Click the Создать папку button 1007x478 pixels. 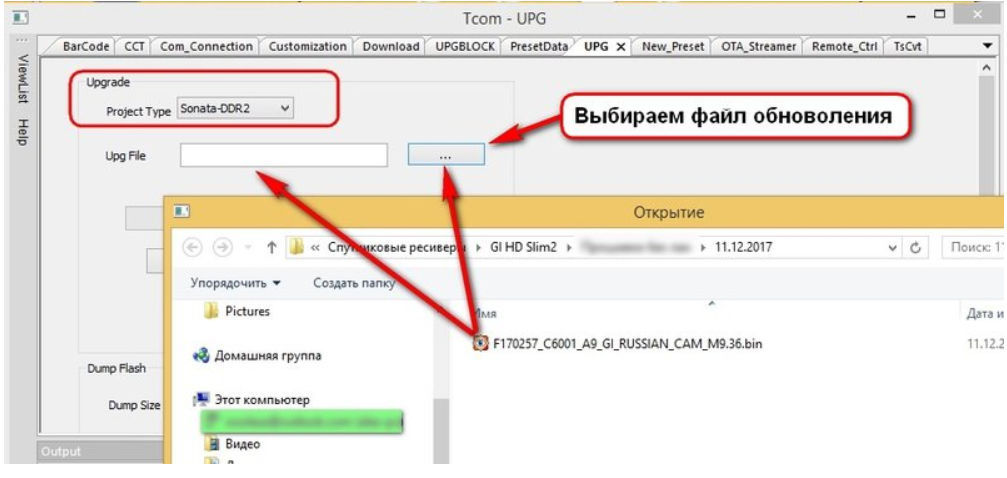click(x=353, y=283)
